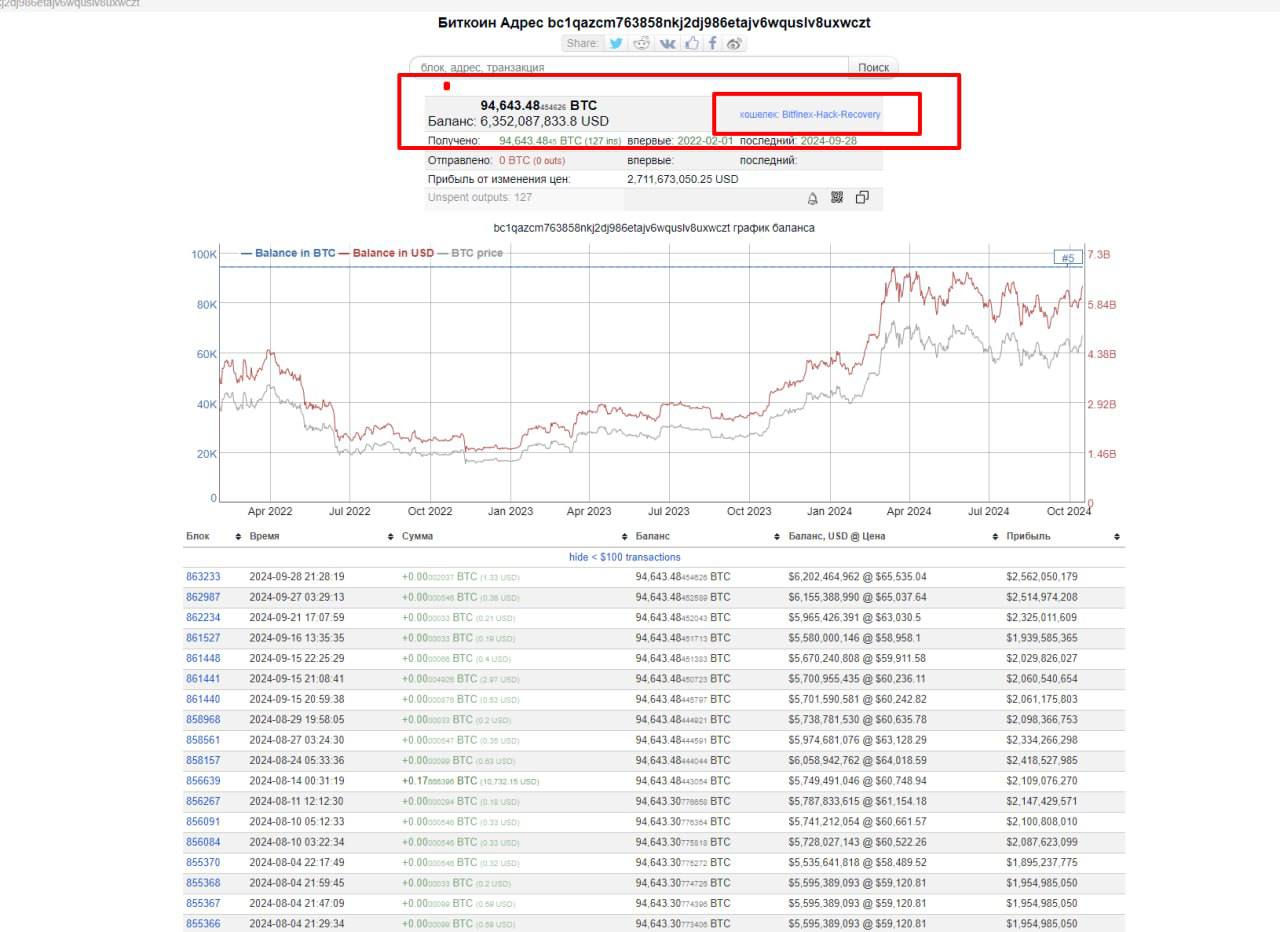Click the 0 outs sent count

(549, 160)
